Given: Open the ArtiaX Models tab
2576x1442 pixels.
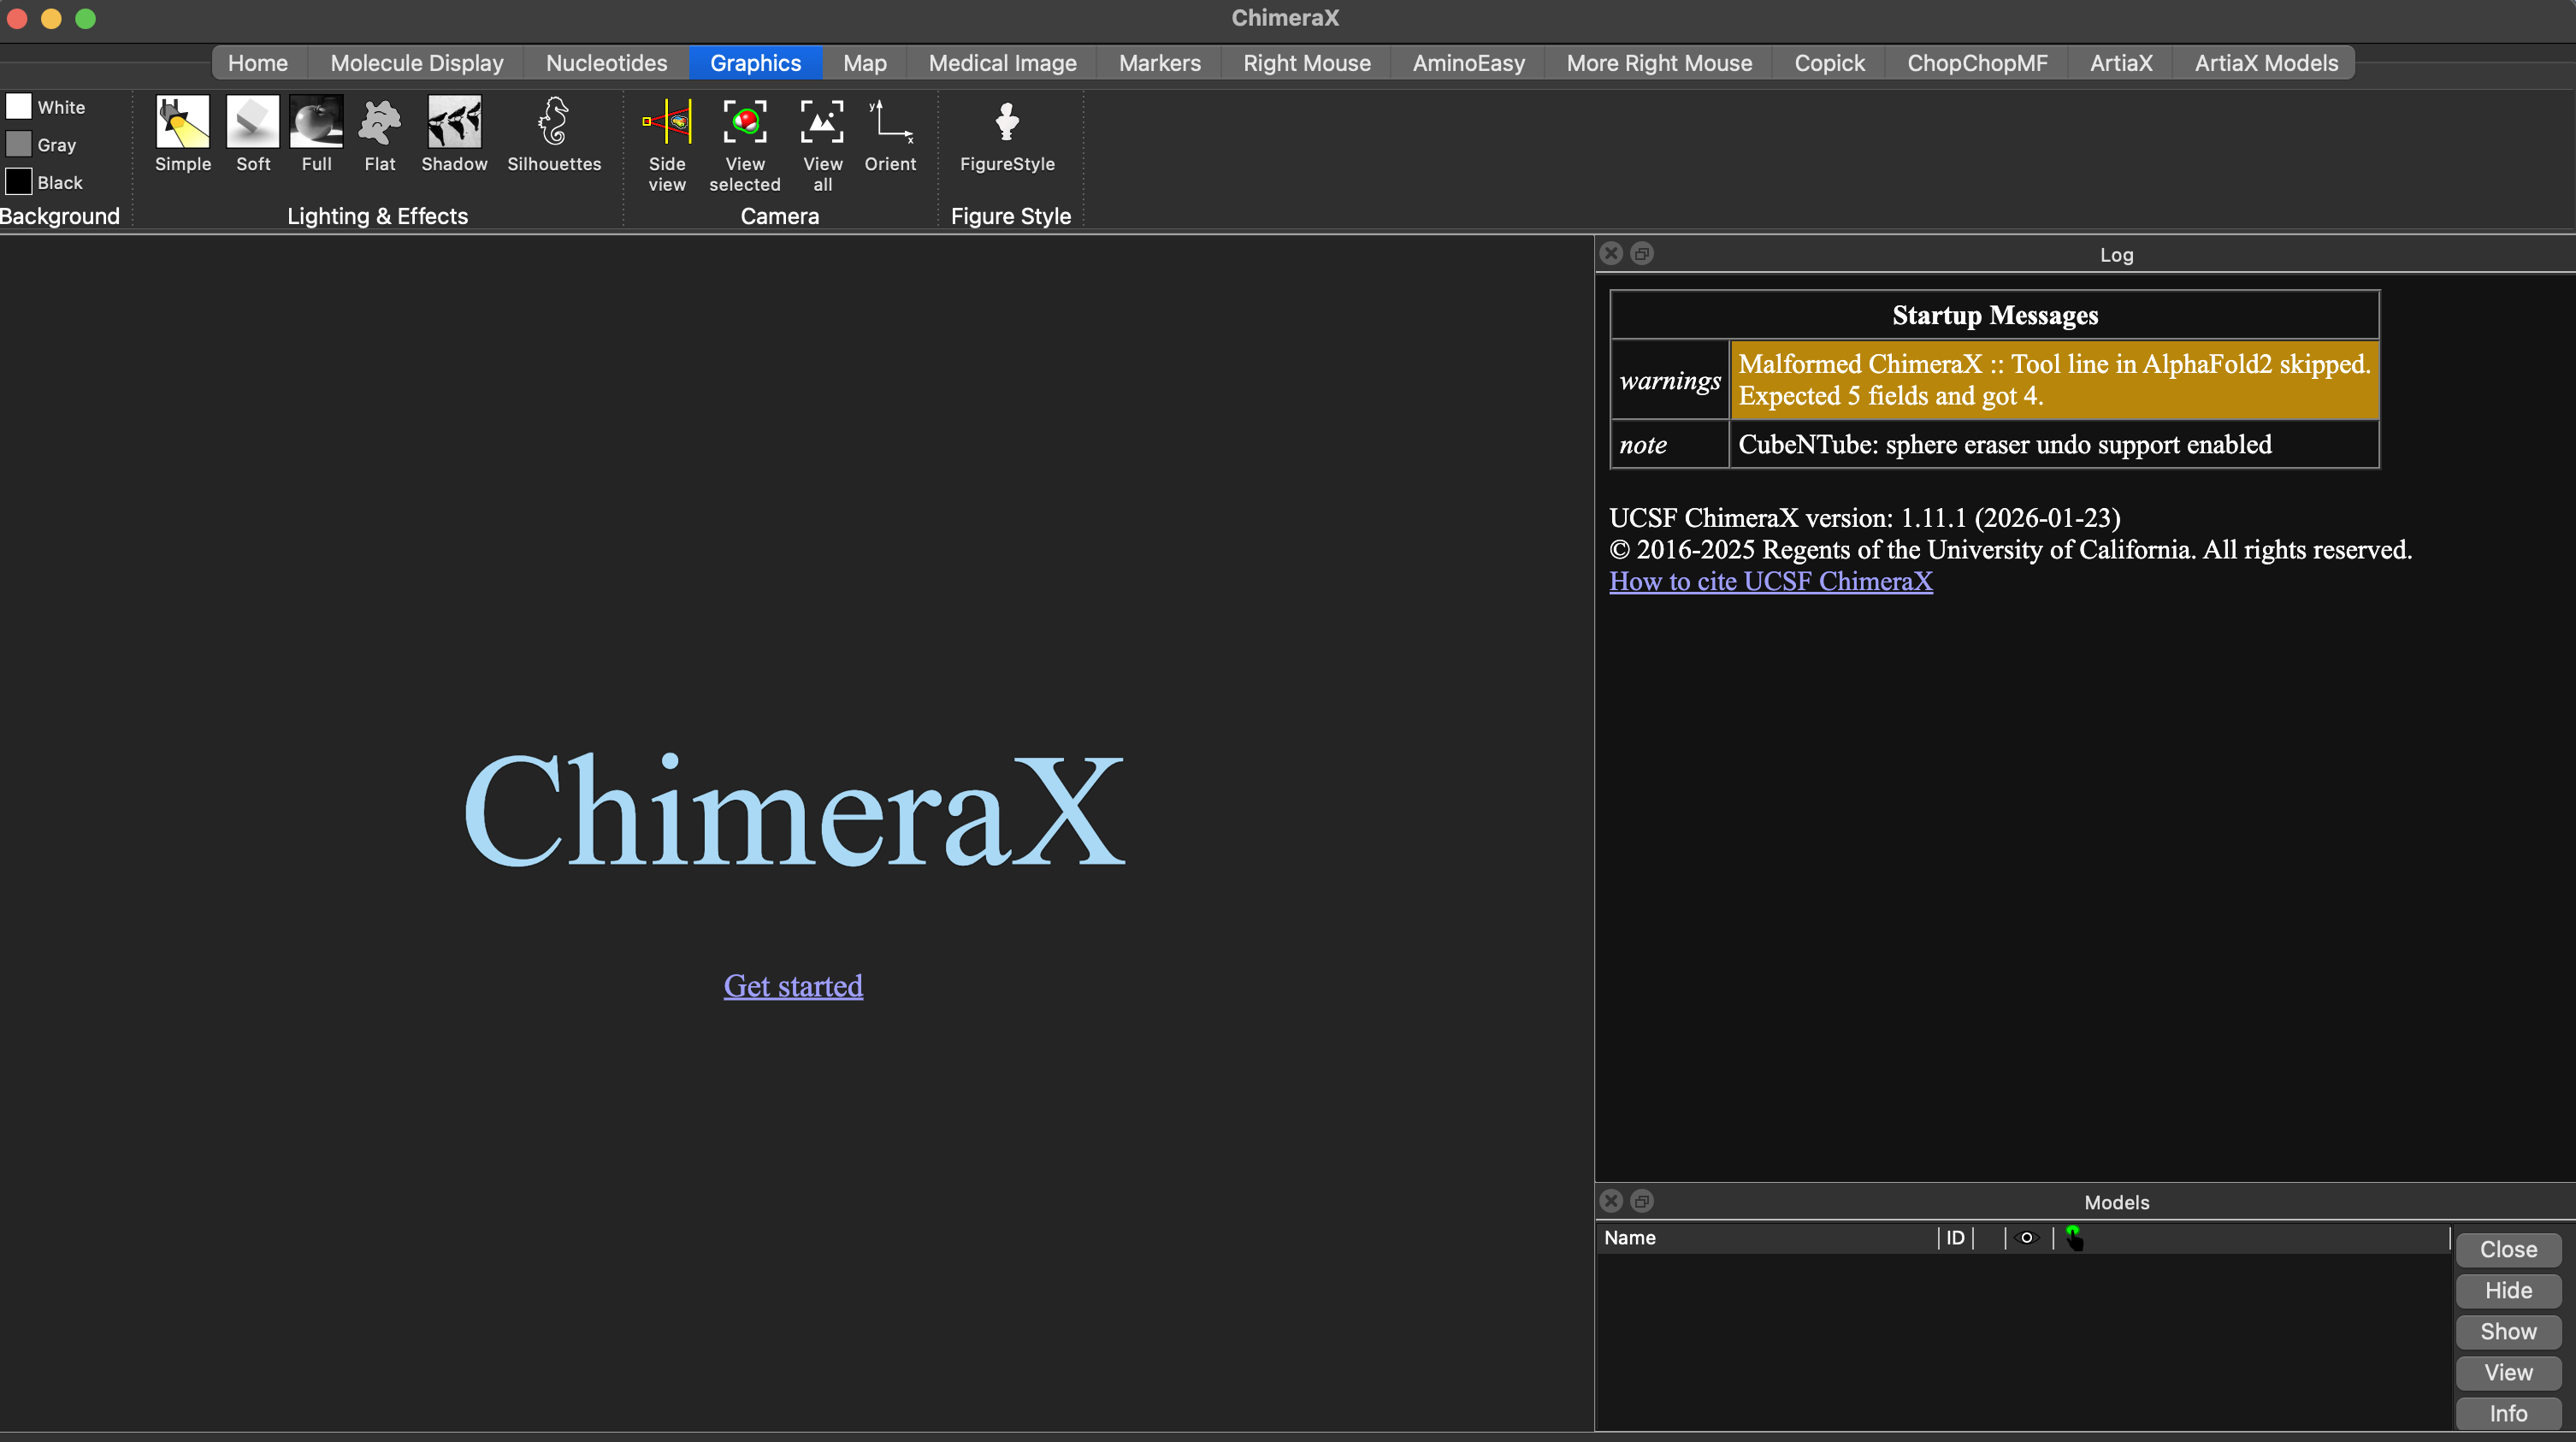Looking at the screenshot, I should pyautogui.click(x=2267, y=63).
